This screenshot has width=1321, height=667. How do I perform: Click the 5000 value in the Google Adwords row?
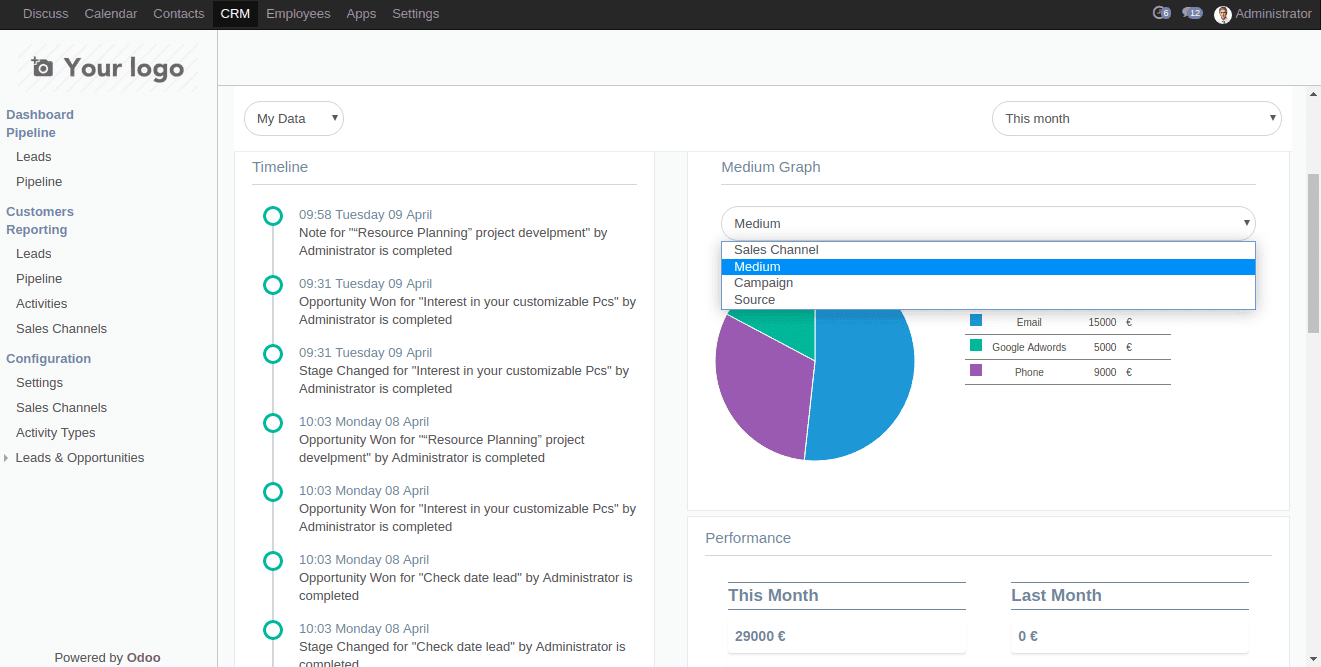[1105, 347]
